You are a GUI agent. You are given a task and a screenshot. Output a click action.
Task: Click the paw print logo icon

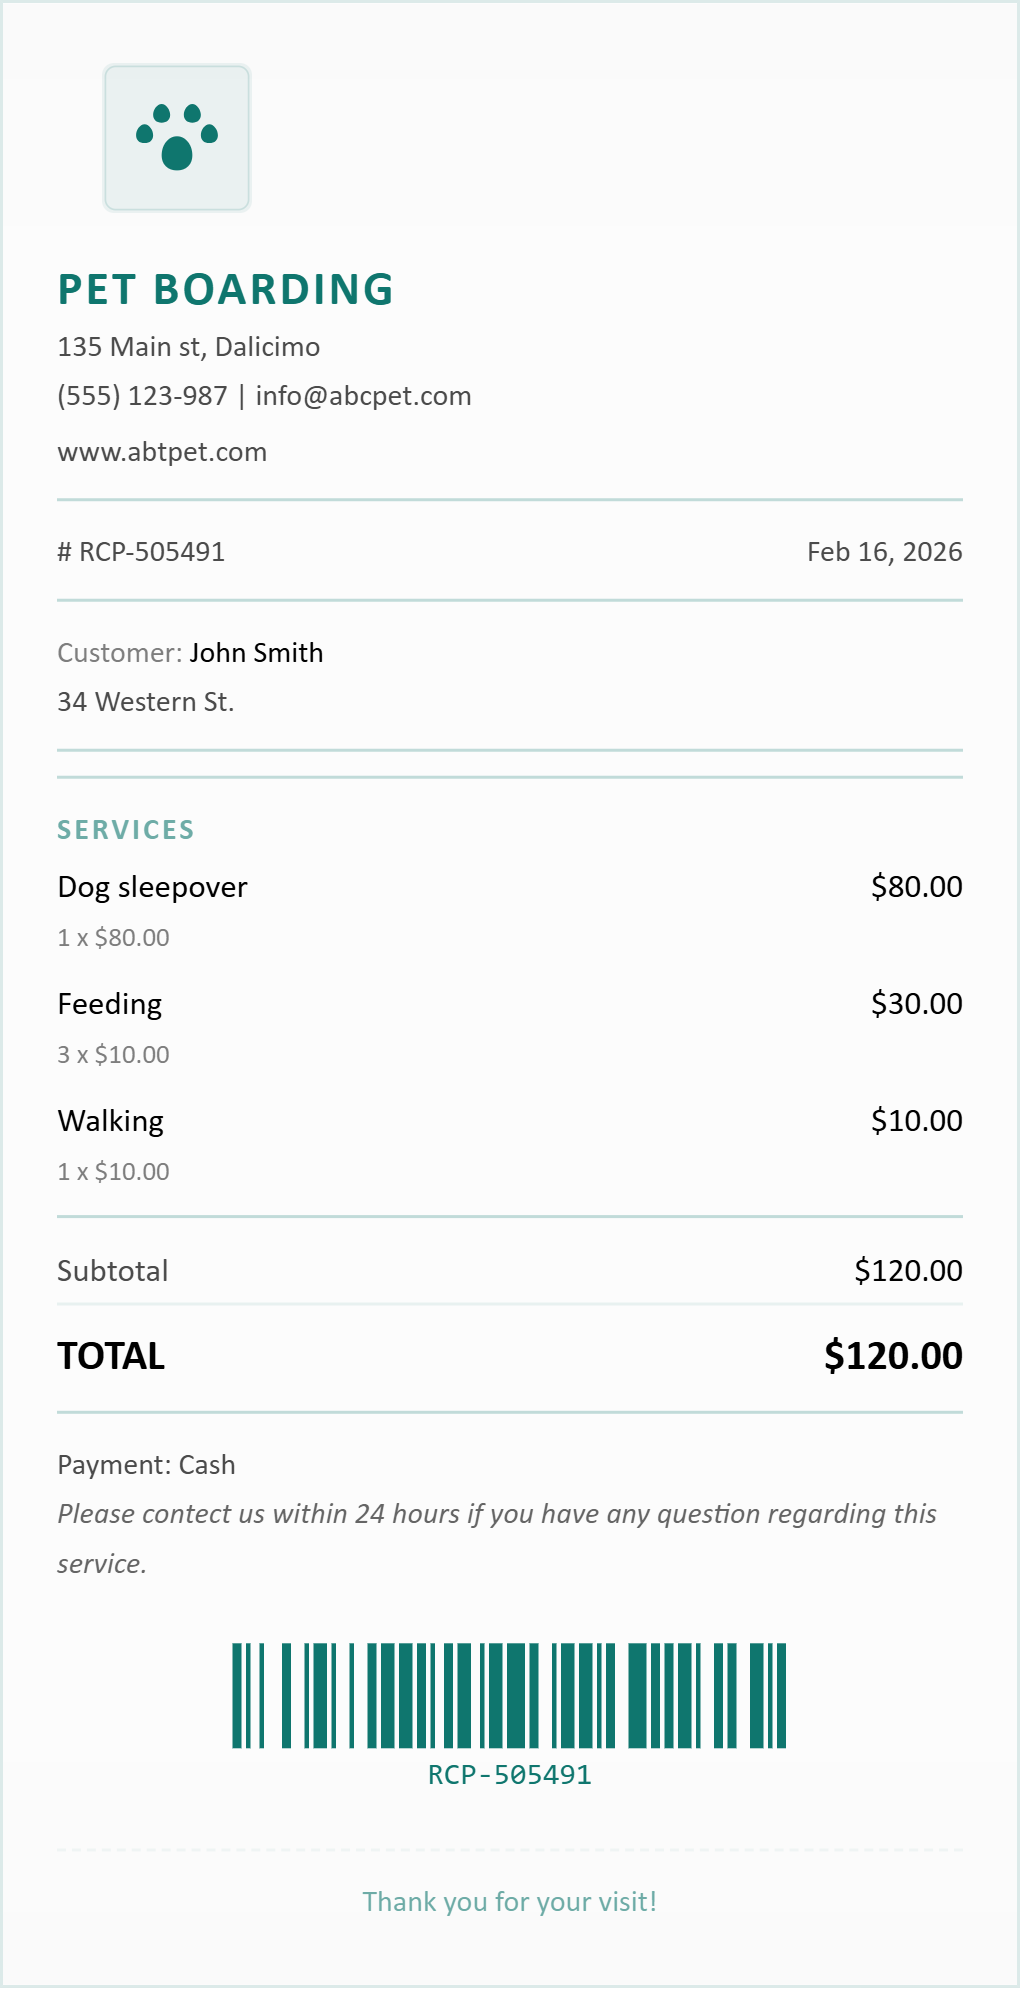177,138
